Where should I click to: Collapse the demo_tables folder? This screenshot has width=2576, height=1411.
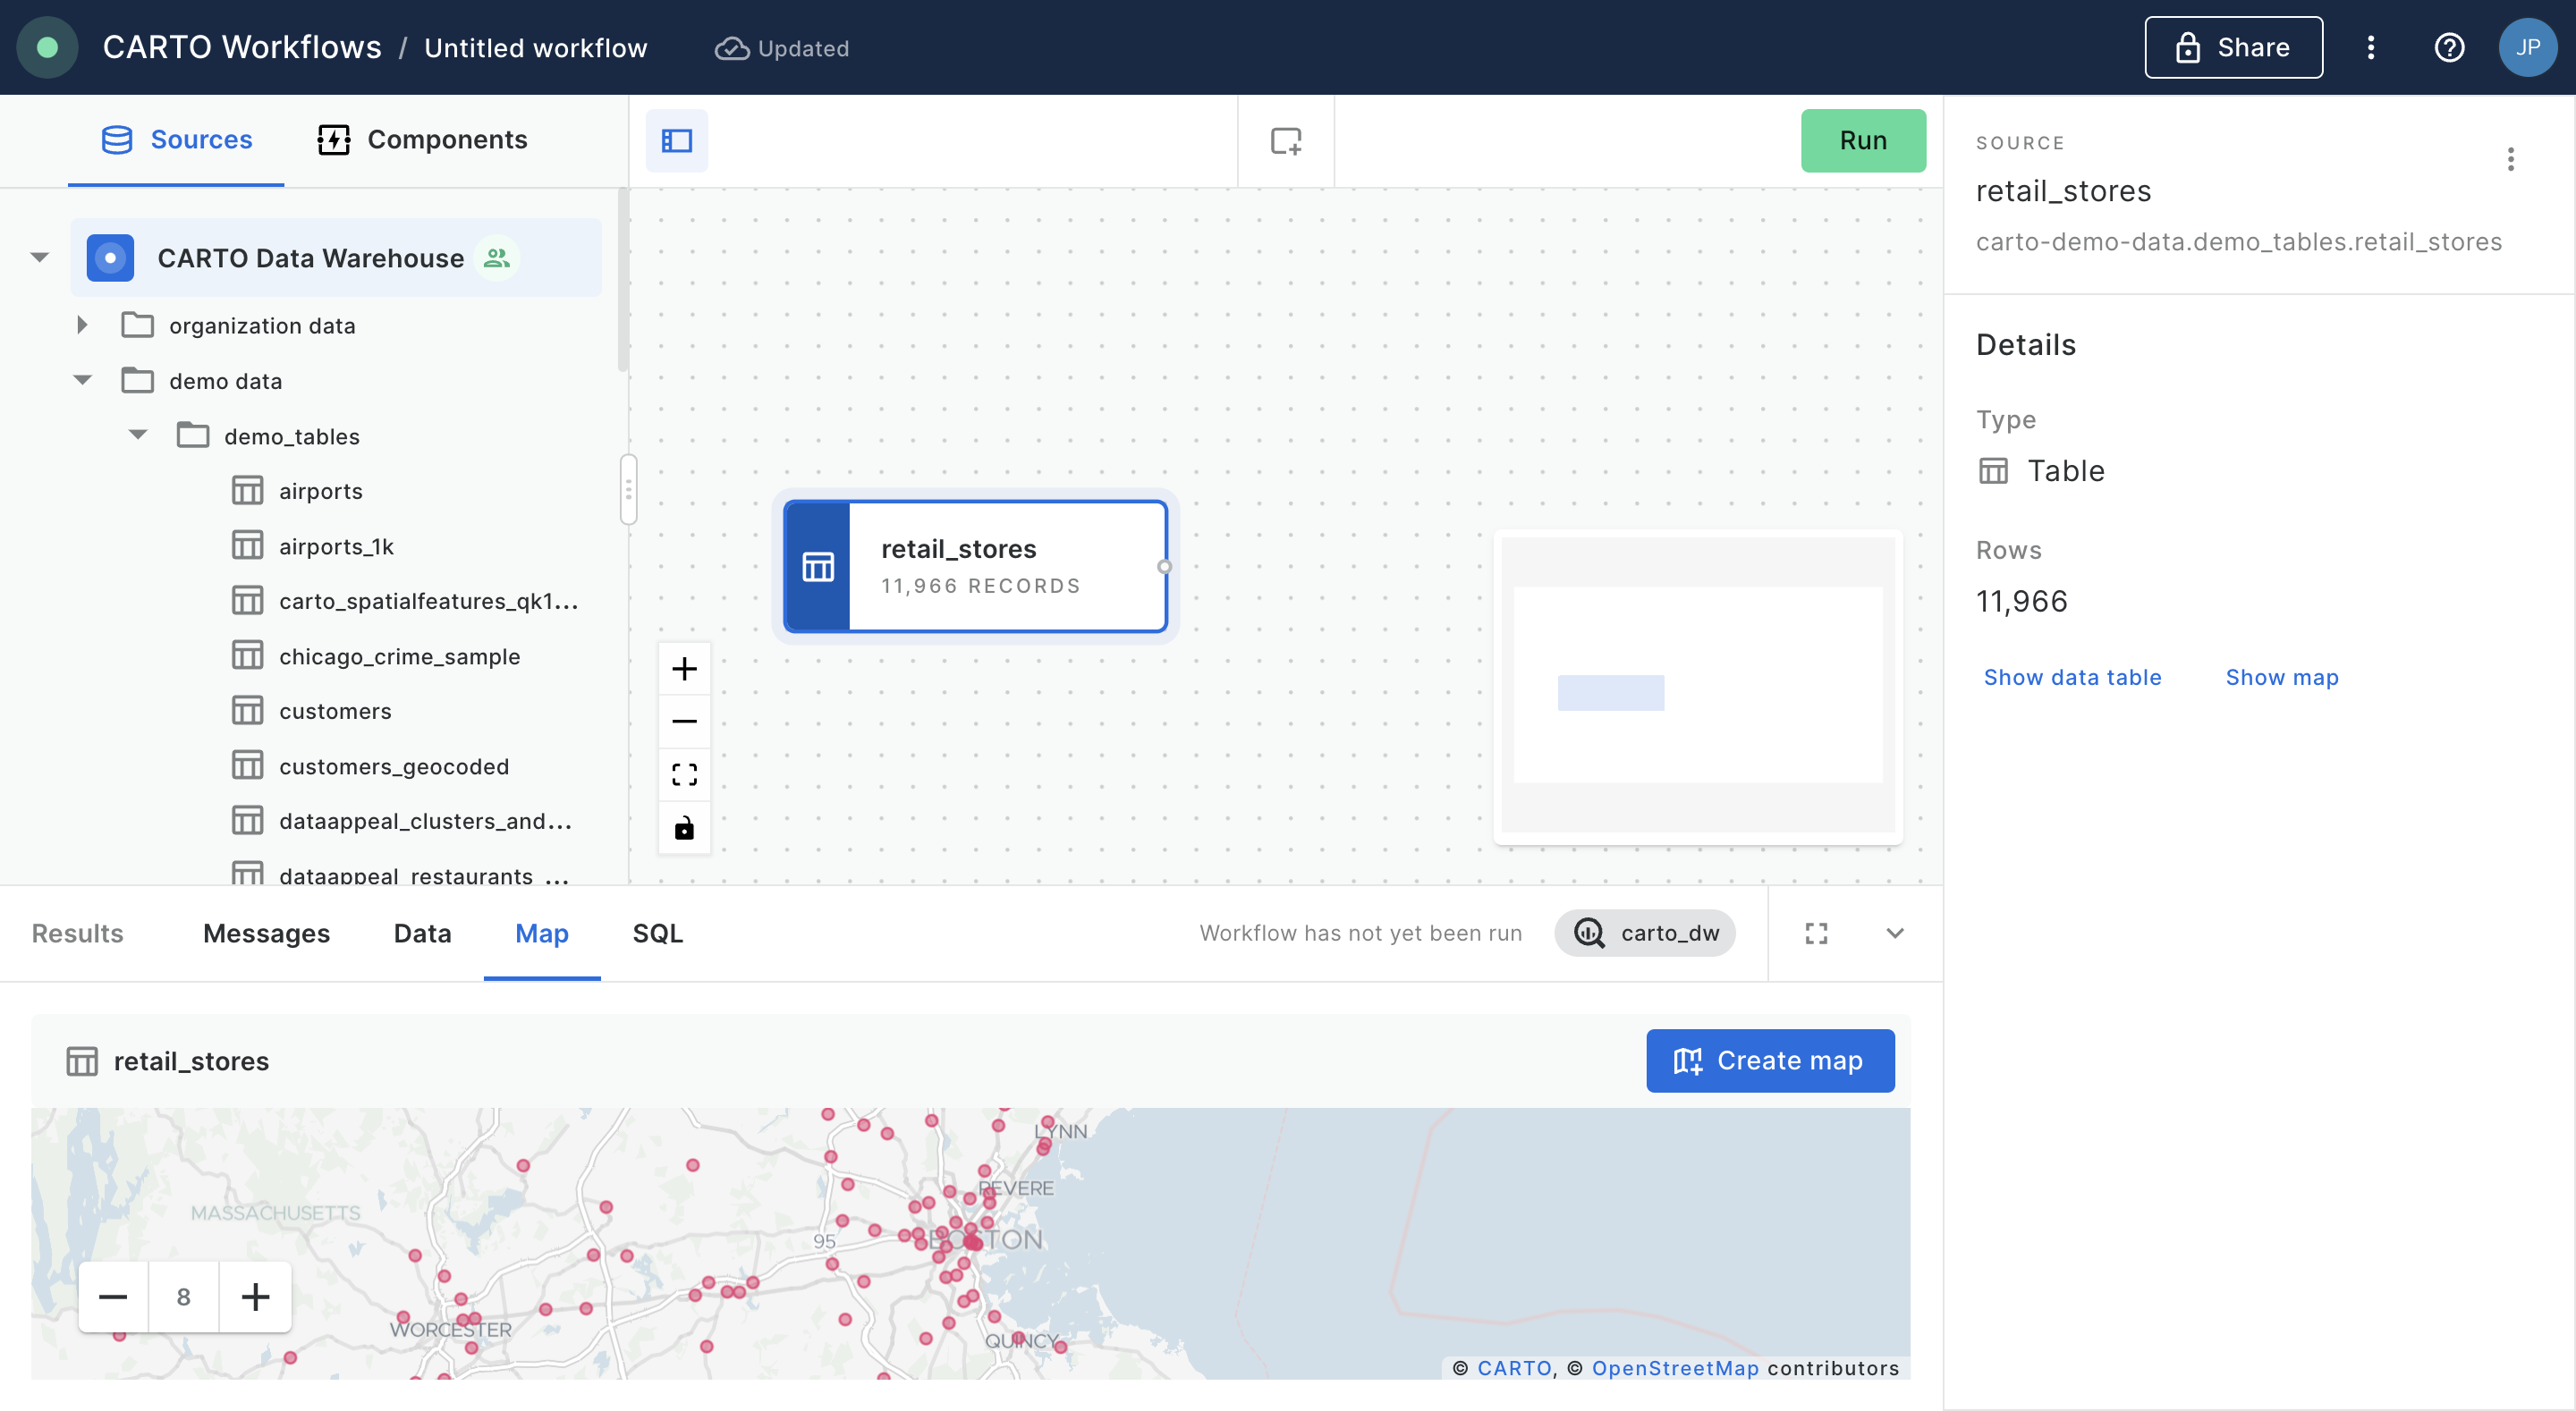(x=138, y=435)
